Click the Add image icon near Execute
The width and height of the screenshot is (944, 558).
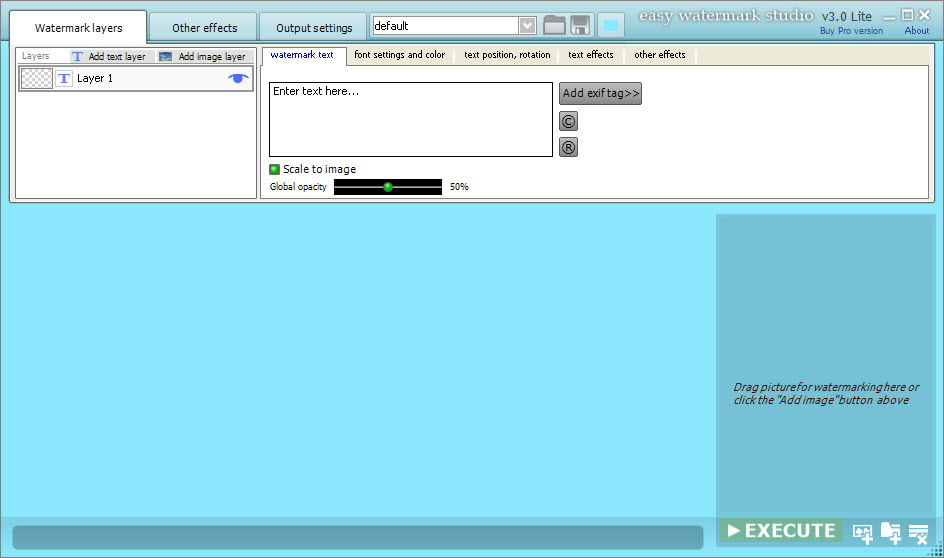(x=863, y=533)
